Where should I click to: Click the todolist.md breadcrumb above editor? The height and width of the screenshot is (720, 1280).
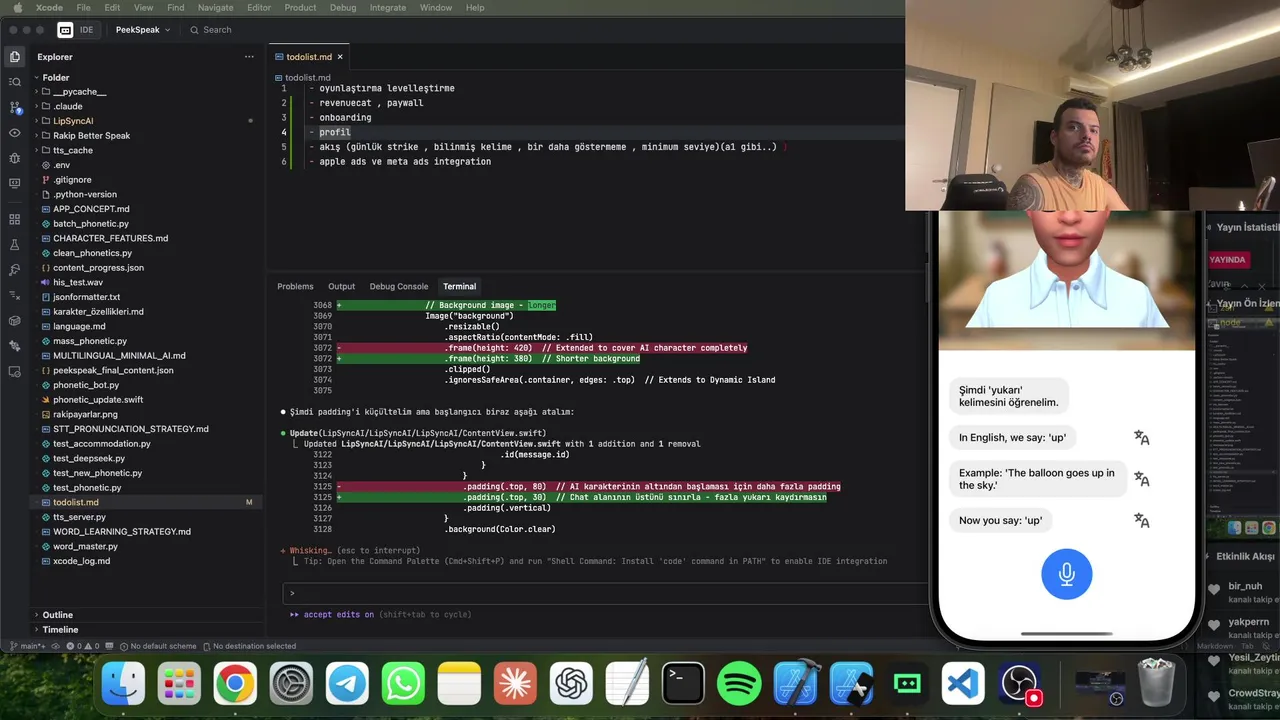click(x=302, y=77)
